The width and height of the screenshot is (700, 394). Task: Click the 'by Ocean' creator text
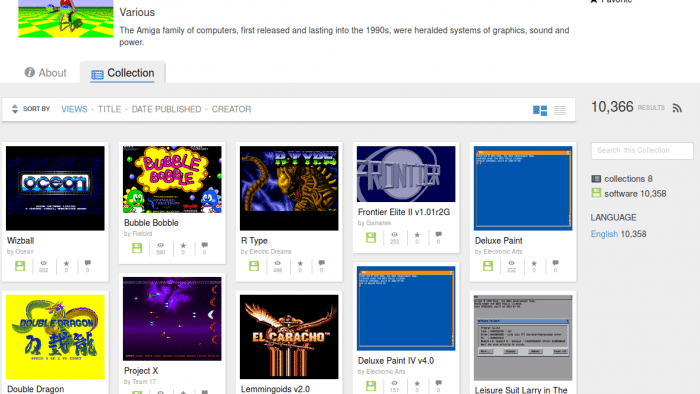(20, 252)
